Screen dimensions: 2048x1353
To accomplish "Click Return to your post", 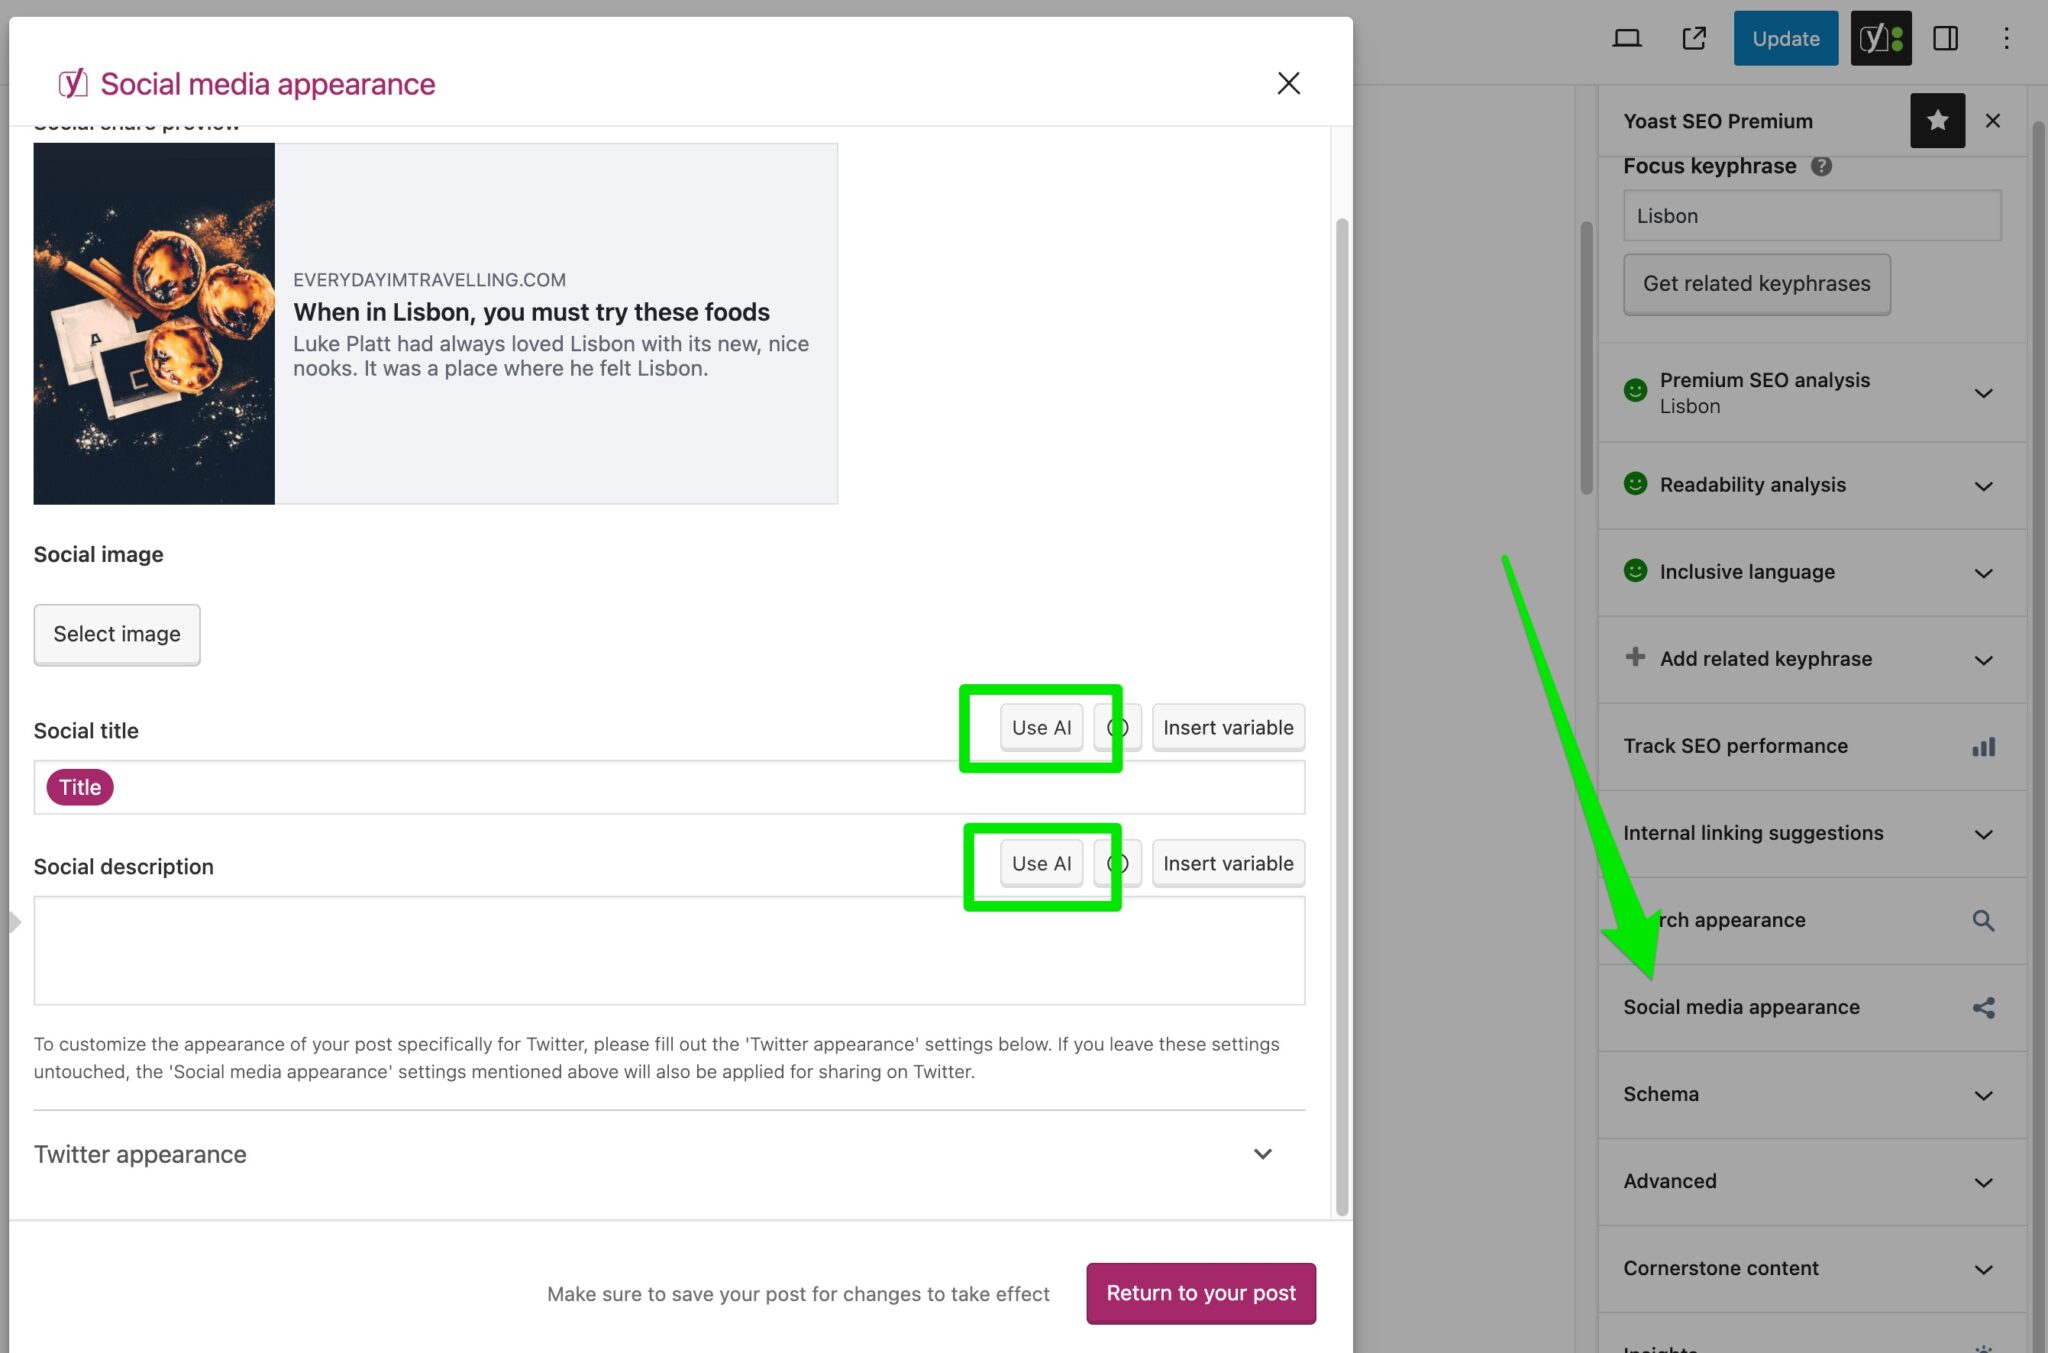I will 1200,1293.
